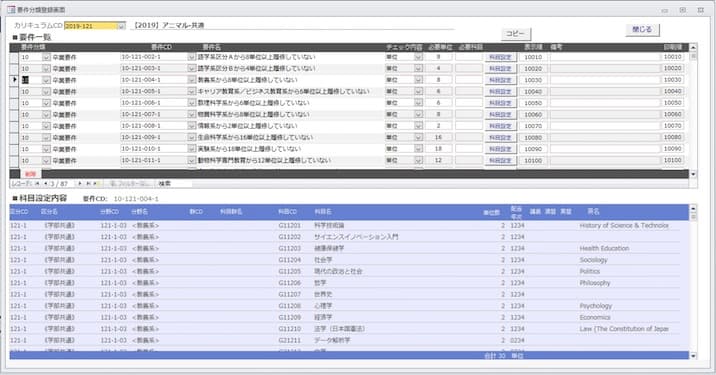The image size is (716, 375).
Task: Go to next record in navigation bar
Action: 80,184
